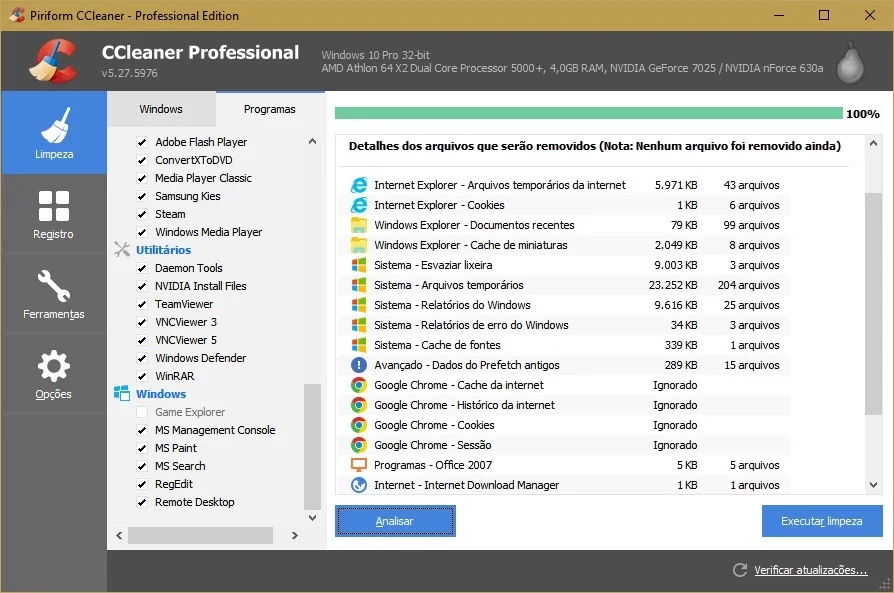Open the Opções gear section
Screen dimensions: 894x593
[x=54, y=373]
